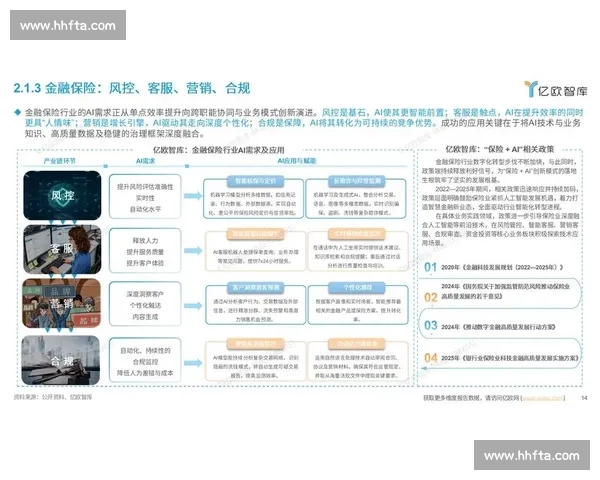Click the diamond bullet before the summary paragraph

click(17, 112)
